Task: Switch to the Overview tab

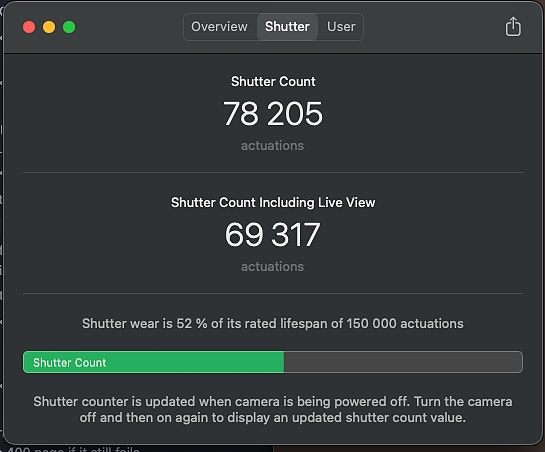Action: pos(219,27)
